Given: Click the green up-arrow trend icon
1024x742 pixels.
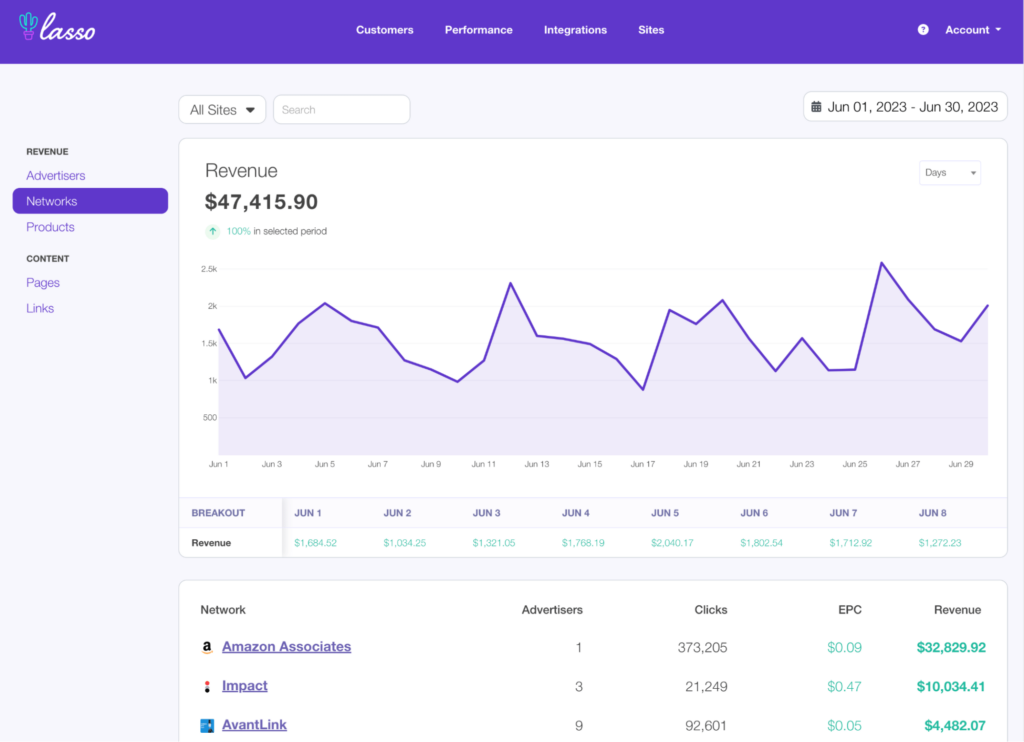Looking at the screenshot, I should point(212,231).
